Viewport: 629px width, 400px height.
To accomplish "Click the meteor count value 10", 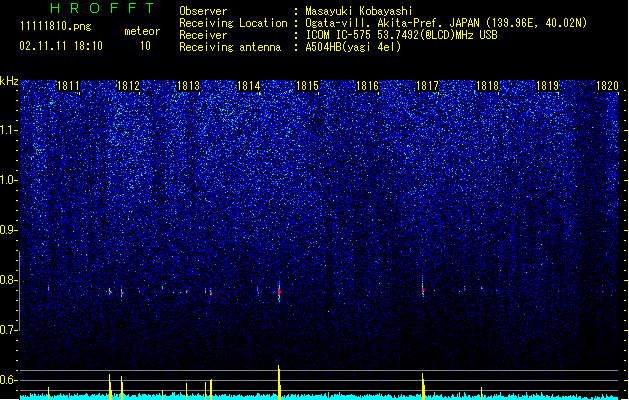I will tap(145, 46).
